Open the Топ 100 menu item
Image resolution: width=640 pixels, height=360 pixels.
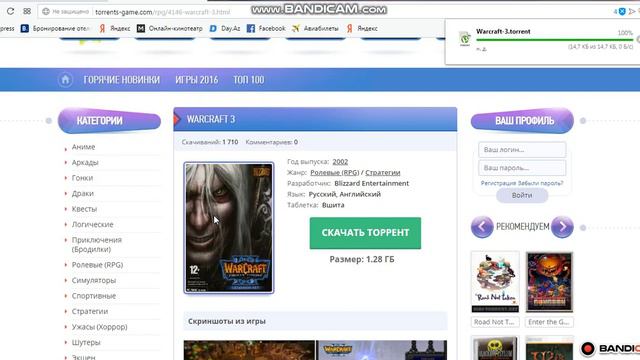[x=249, y=80]
